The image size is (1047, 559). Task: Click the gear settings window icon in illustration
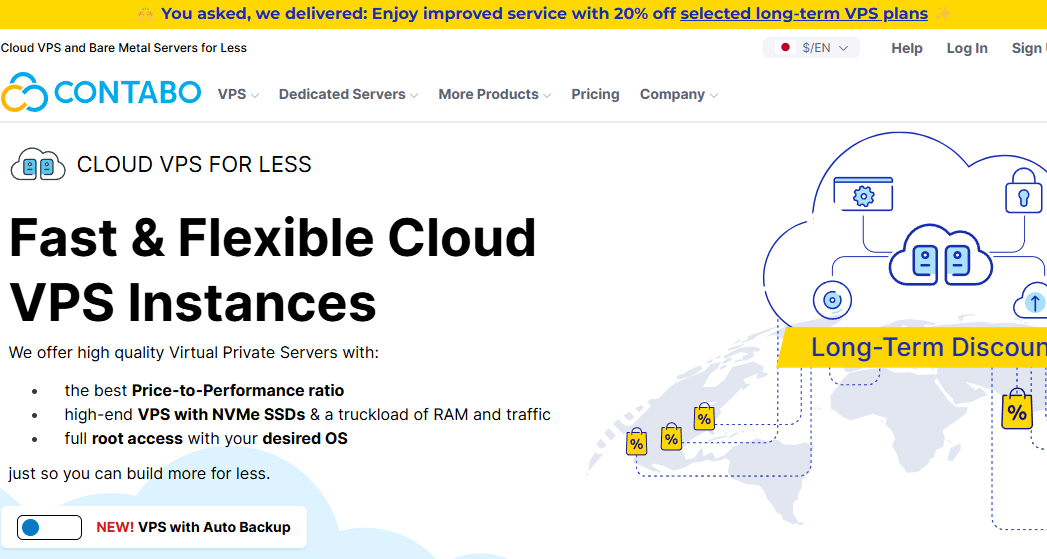tap(863, 194)
